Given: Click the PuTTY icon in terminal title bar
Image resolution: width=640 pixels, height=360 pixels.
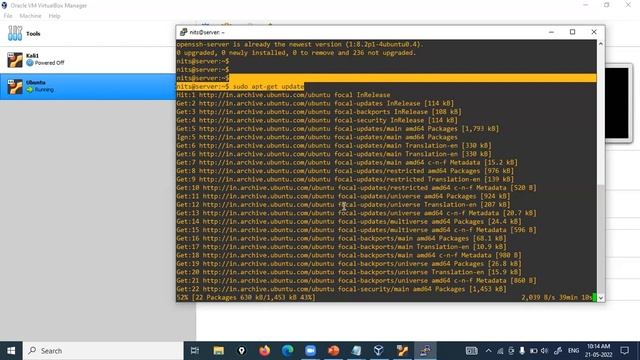Looking at the screenshot, I should click(x=183, y=32).
